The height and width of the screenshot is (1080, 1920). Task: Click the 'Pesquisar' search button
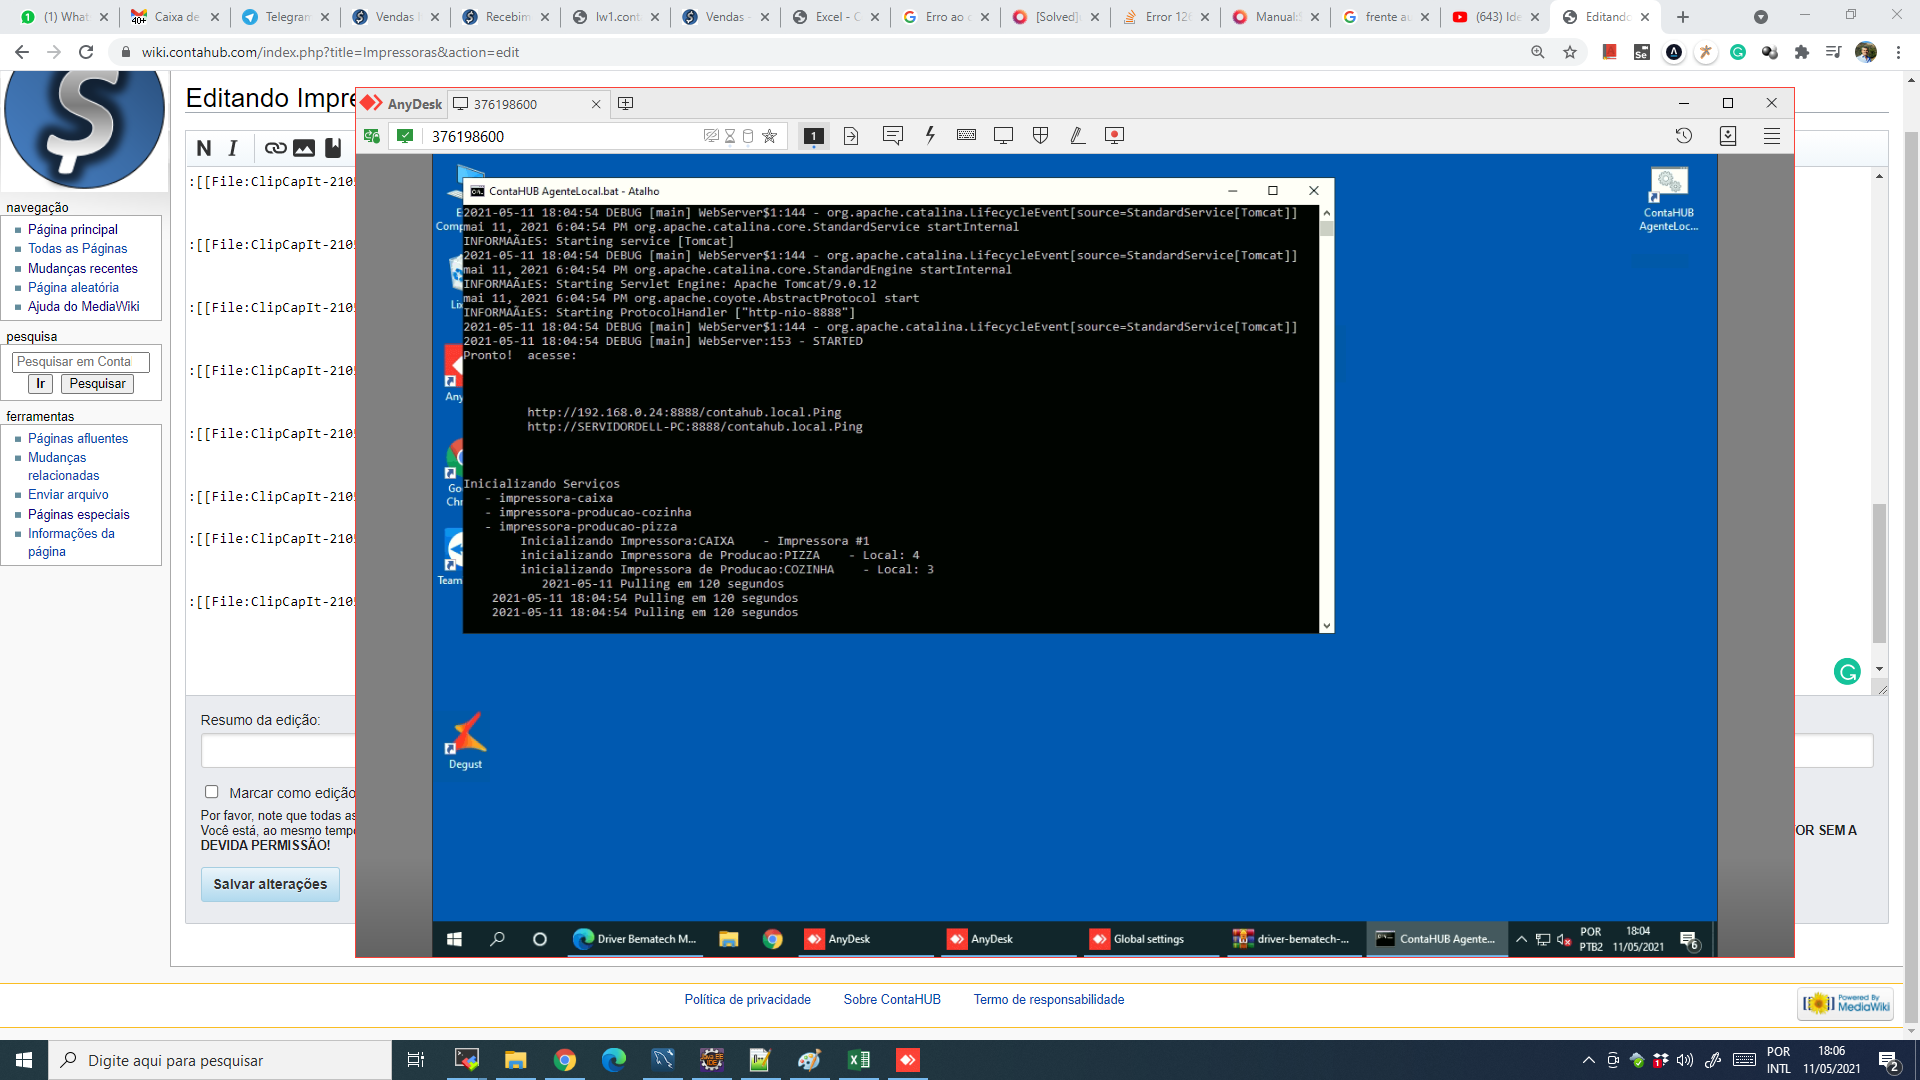click(97, 384)
